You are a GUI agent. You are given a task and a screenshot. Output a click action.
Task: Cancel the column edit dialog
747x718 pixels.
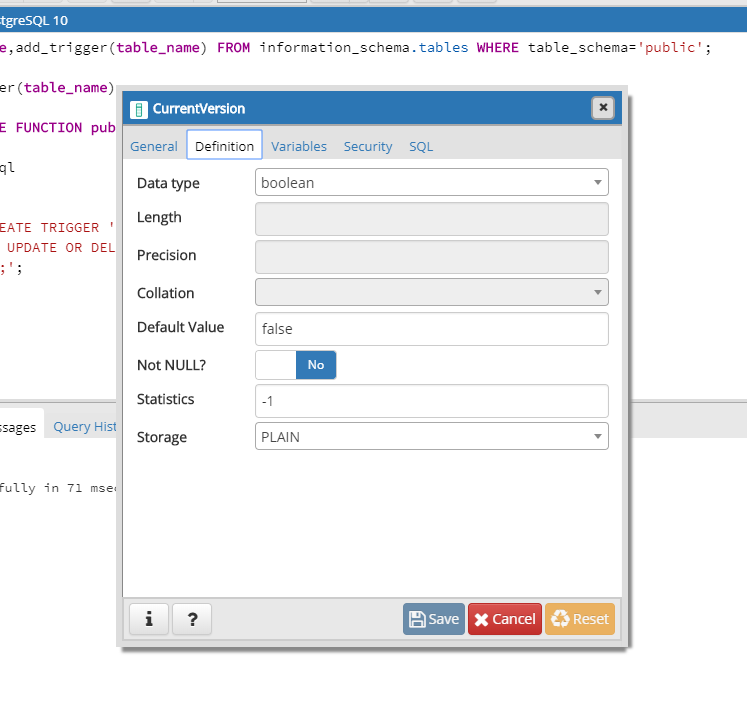[x=504, y=619]
